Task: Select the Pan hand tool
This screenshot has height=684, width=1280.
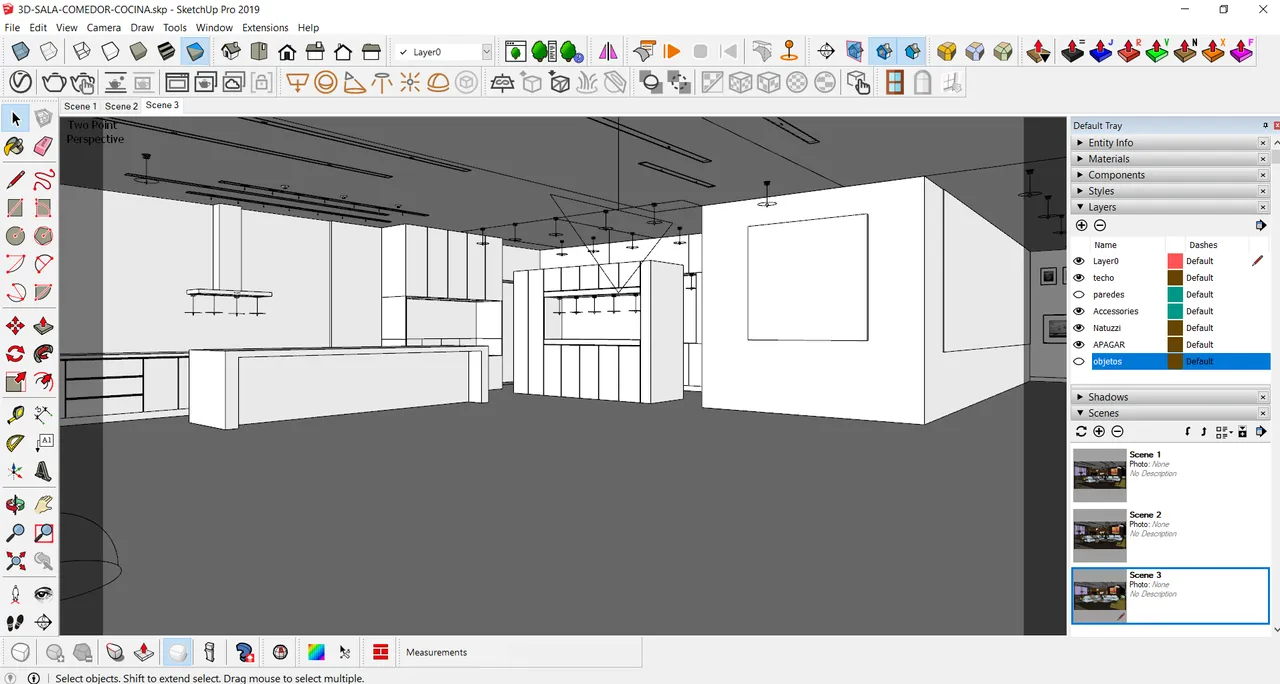Action: tap(43, 505)
